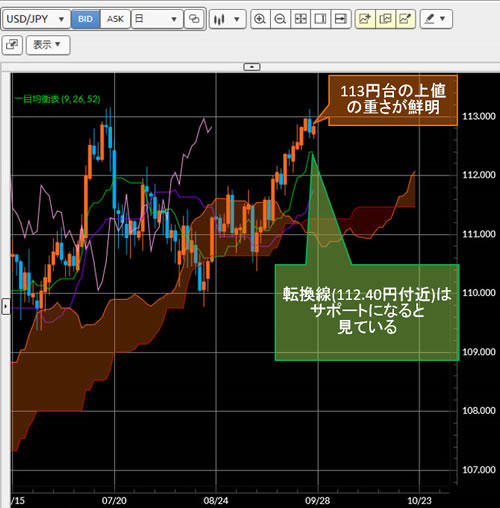Click the 09/28 date axis label

click(x=318, y=501)
